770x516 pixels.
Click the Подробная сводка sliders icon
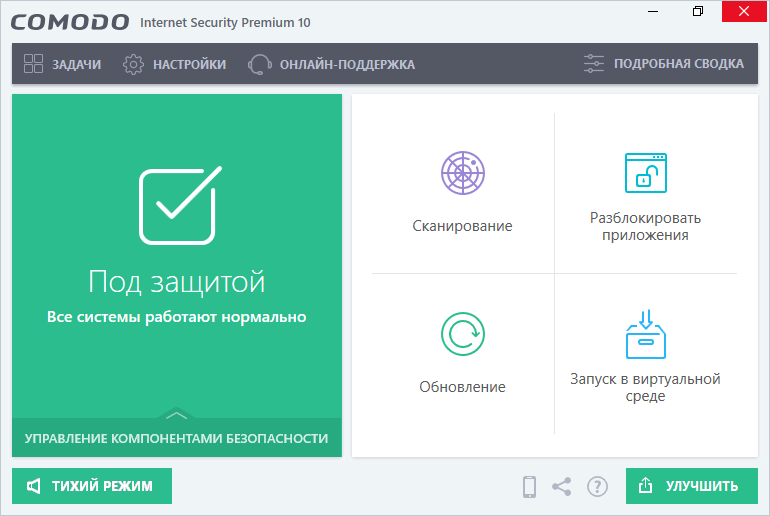594,64
